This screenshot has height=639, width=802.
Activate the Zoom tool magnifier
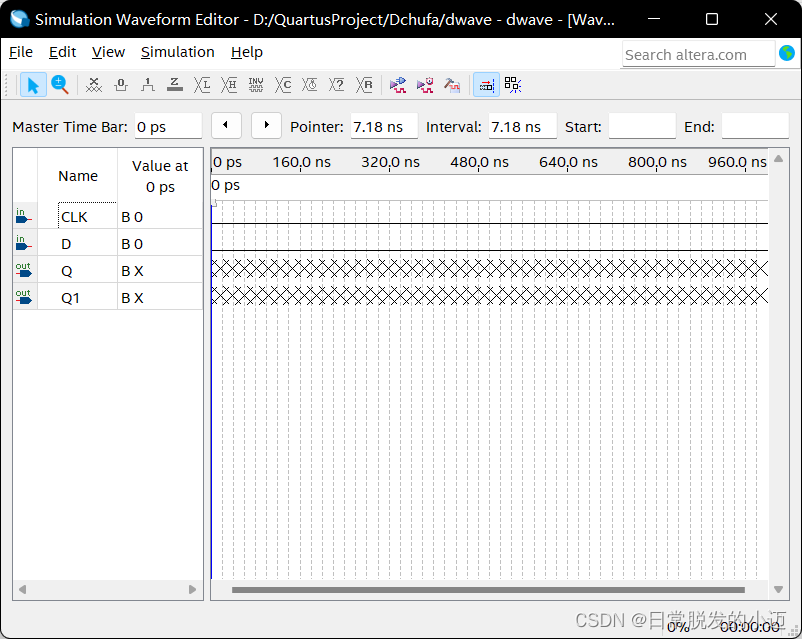[60, 85]
